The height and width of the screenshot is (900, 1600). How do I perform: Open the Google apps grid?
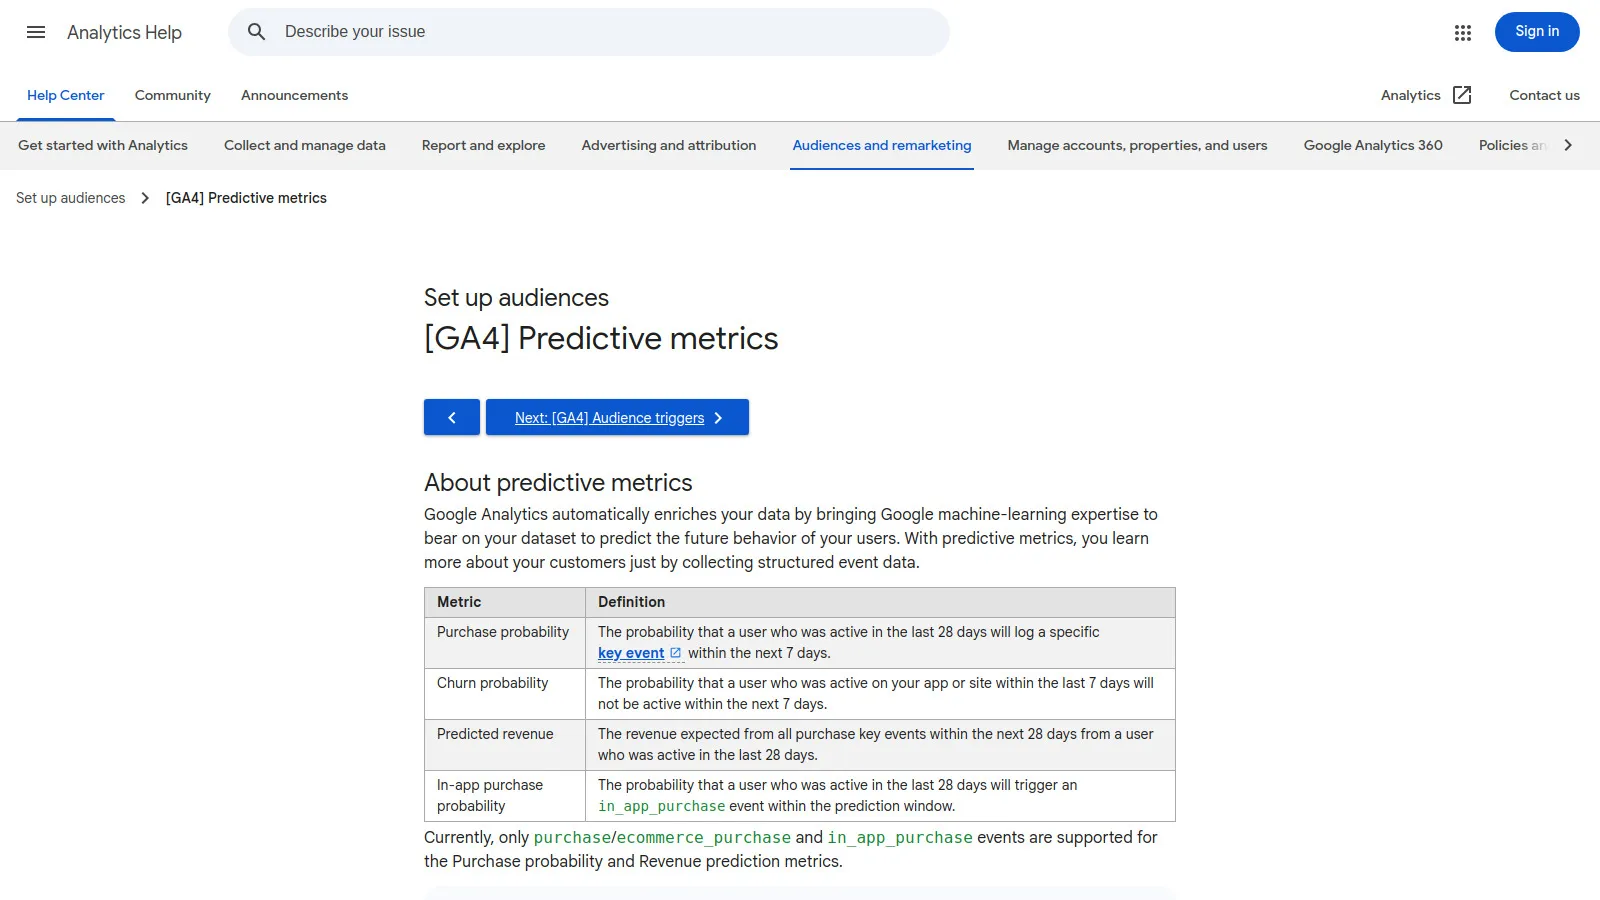click(1462, 32)
